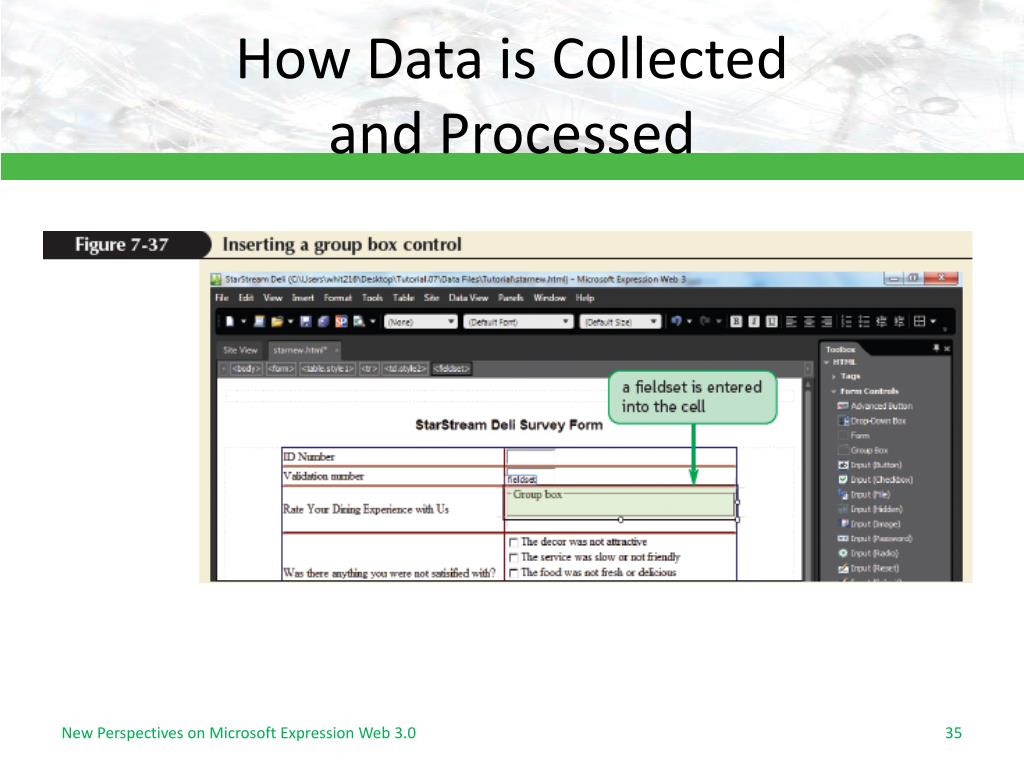
Task: Open the Panels menu
Action: [511, 298]
